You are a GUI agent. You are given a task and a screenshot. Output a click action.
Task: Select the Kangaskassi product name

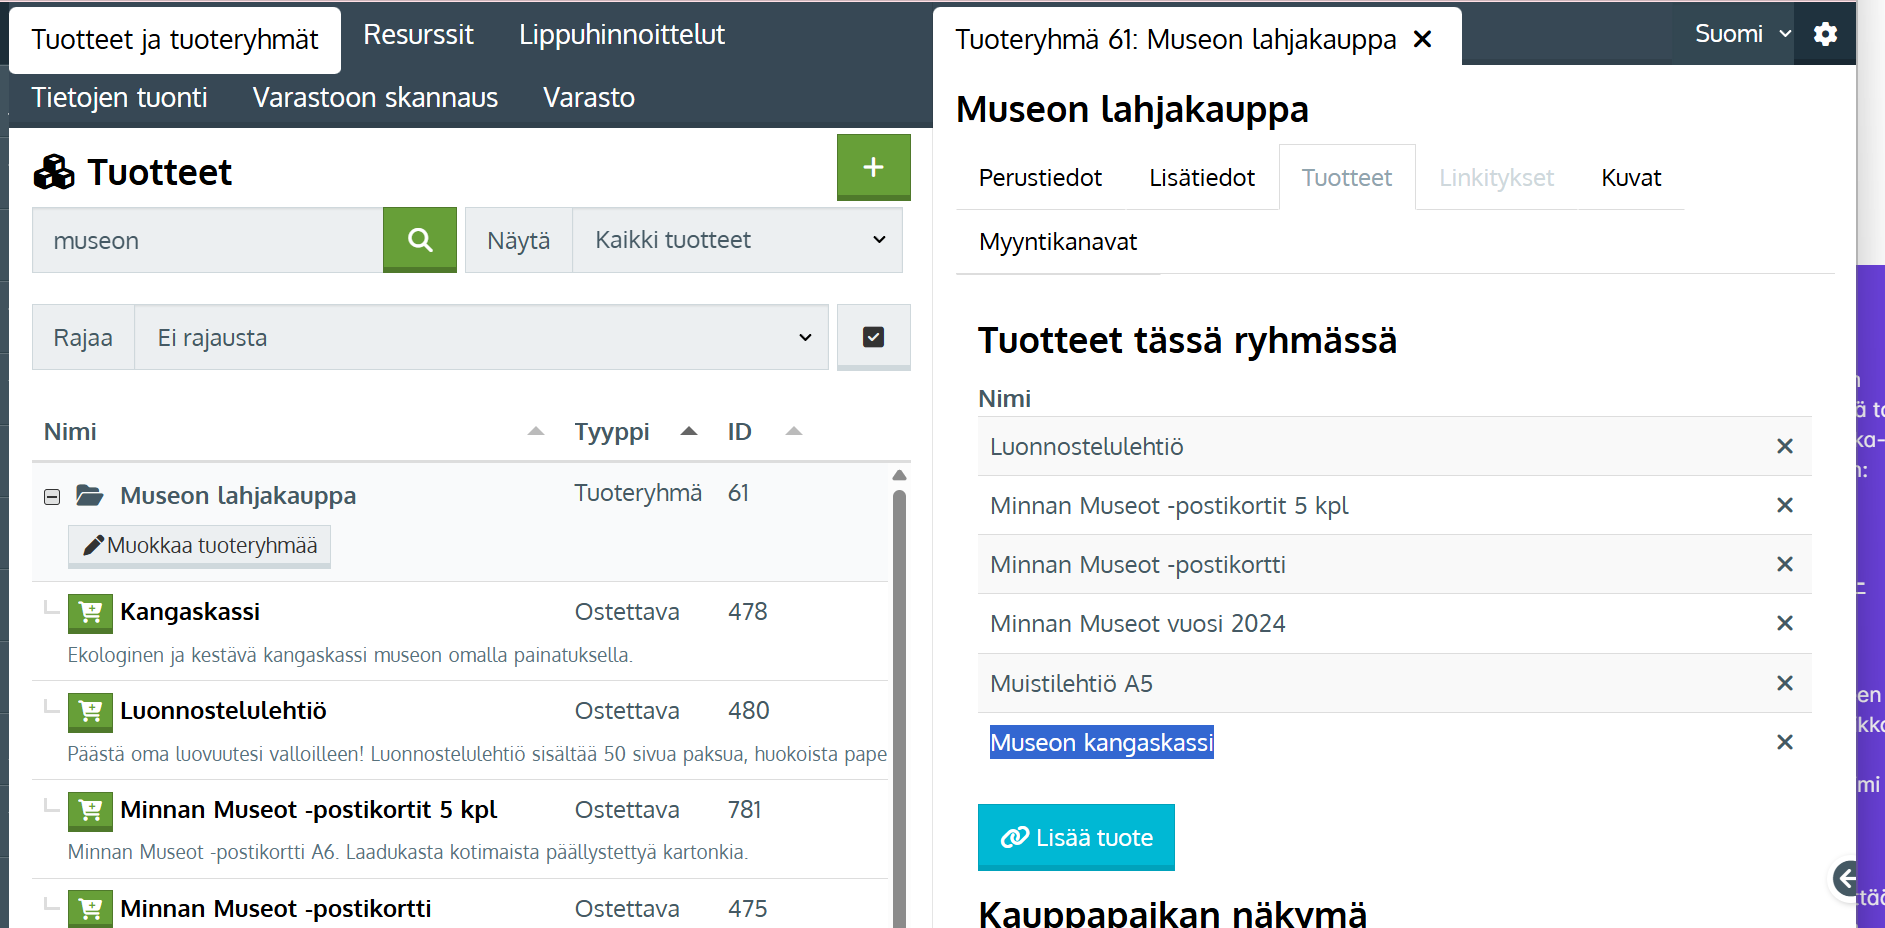tap(190, 612)
